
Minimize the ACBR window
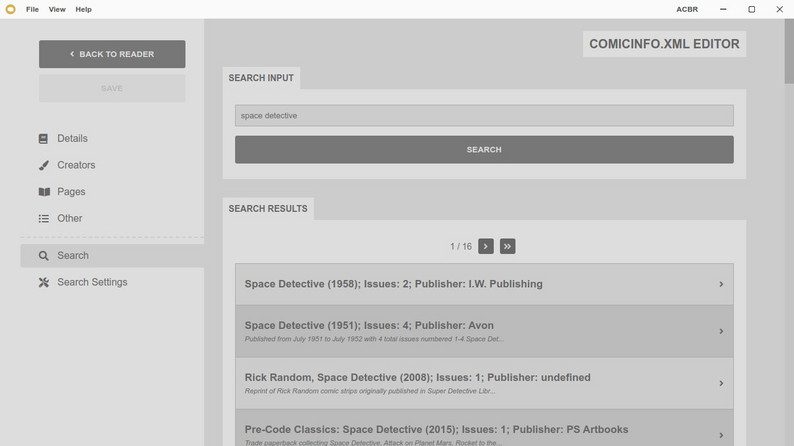point(723,9)
